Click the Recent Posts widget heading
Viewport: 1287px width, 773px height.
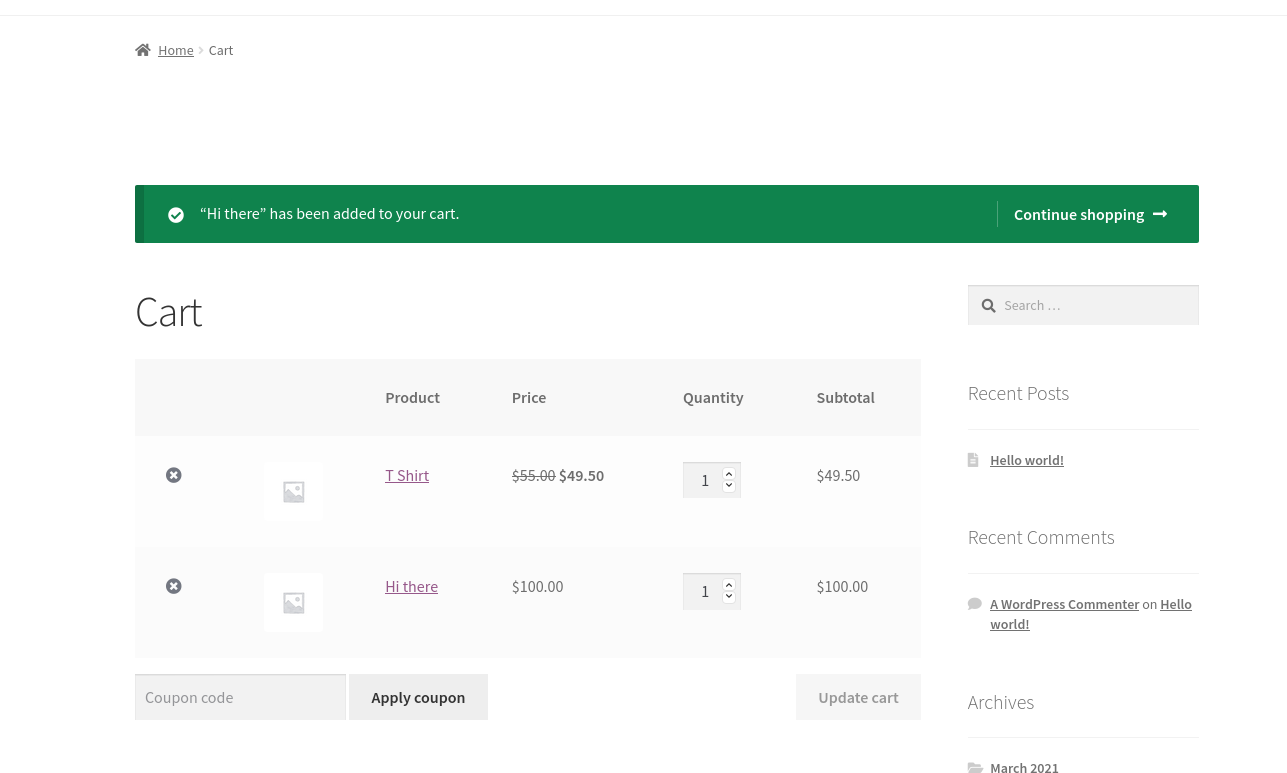[x=1018, y=393]
